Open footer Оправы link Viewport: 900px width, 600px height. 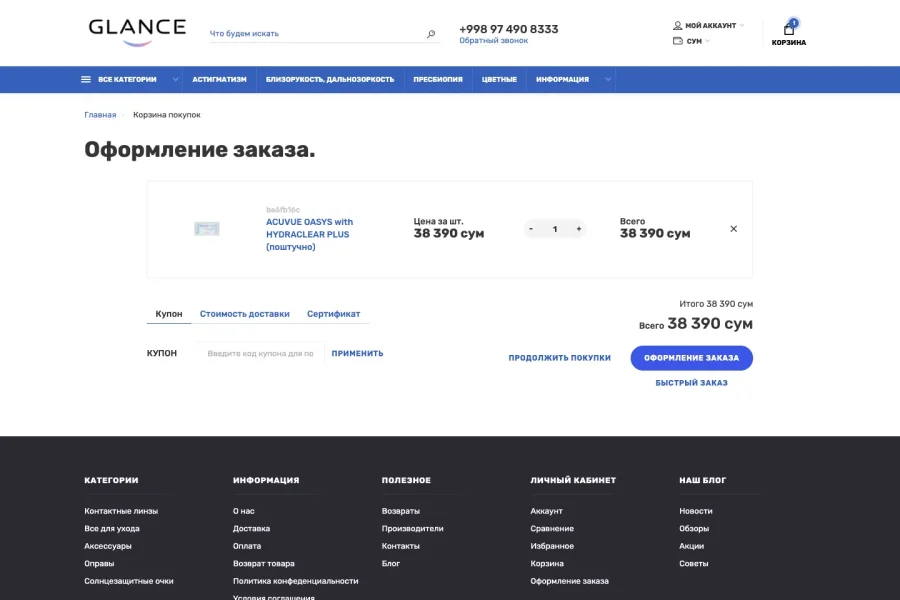click(99, 563)
